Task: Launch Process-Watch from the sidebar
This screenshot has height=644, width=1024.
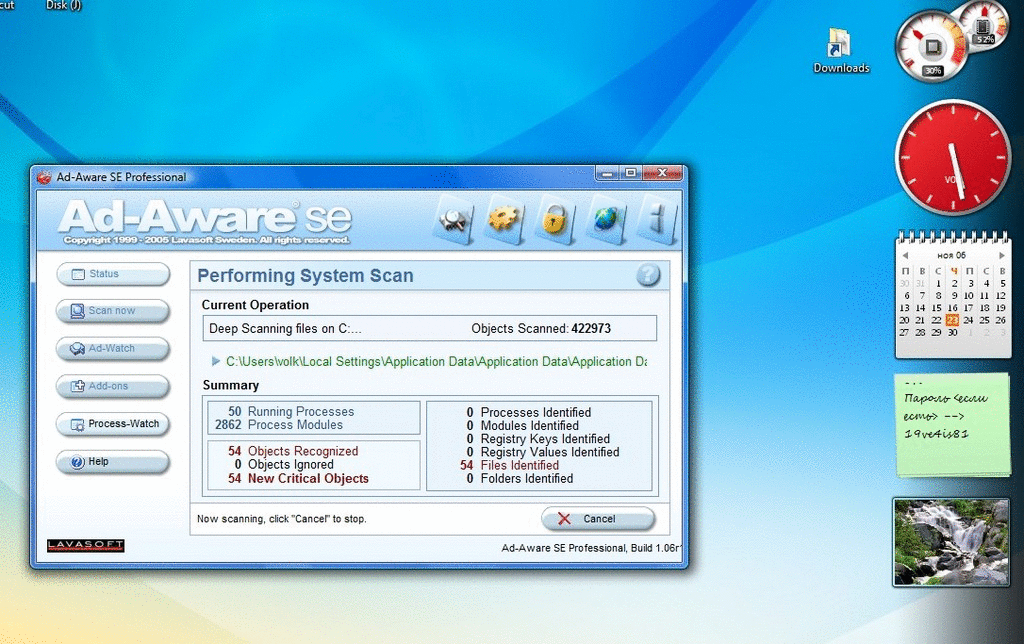Action: click(113, 424)
